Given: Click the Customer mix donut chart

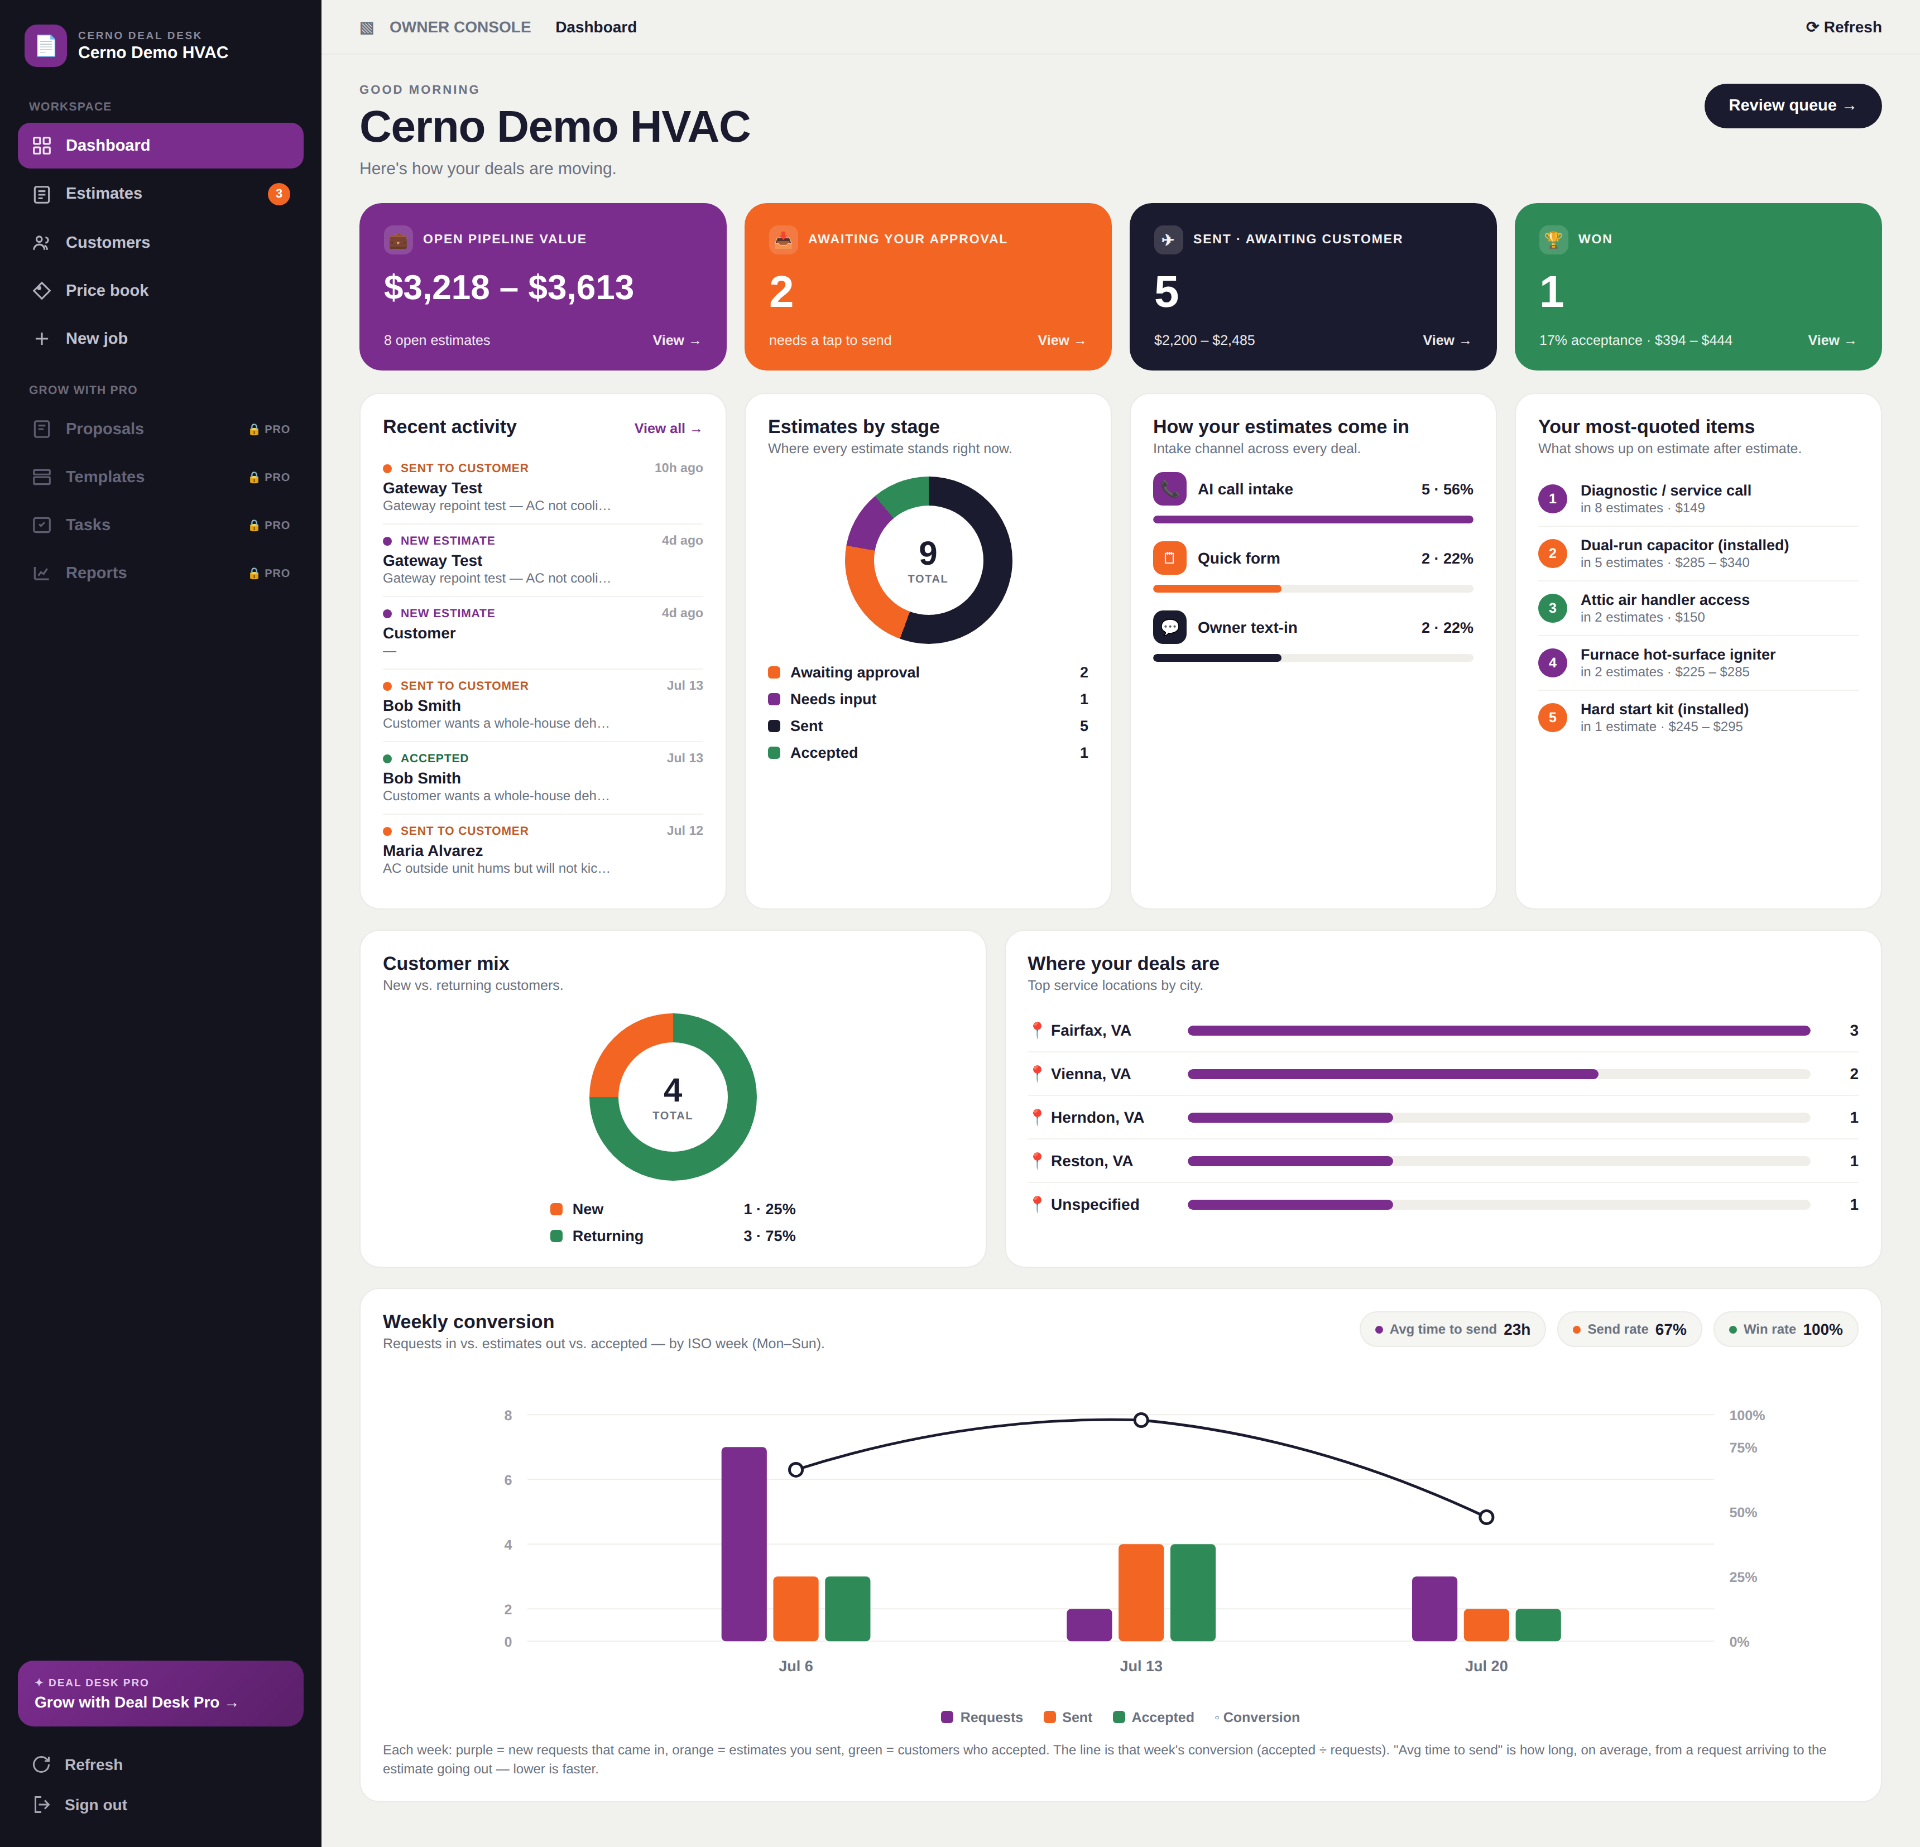Looking at the screenshot, I should point(673,1097).
